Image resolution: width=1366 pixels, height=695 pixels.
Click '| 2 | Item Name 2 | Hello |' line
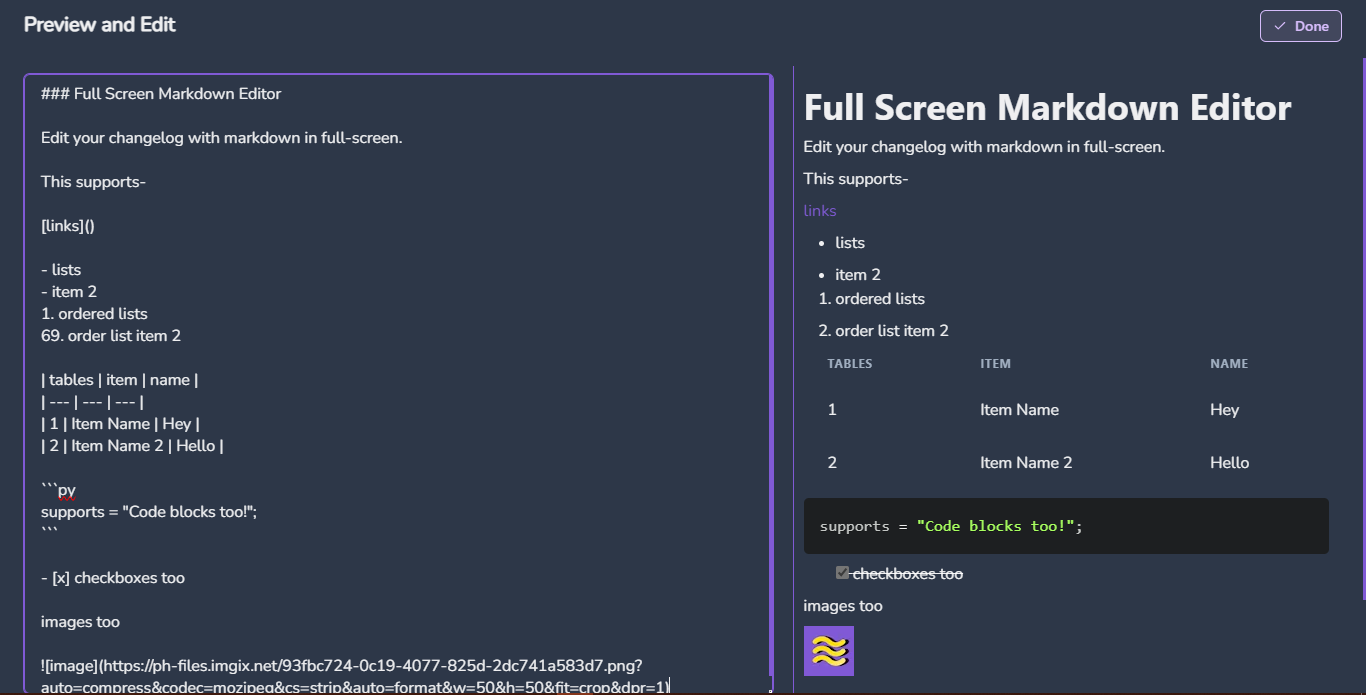pyautogui.click(x=132, y=446)
